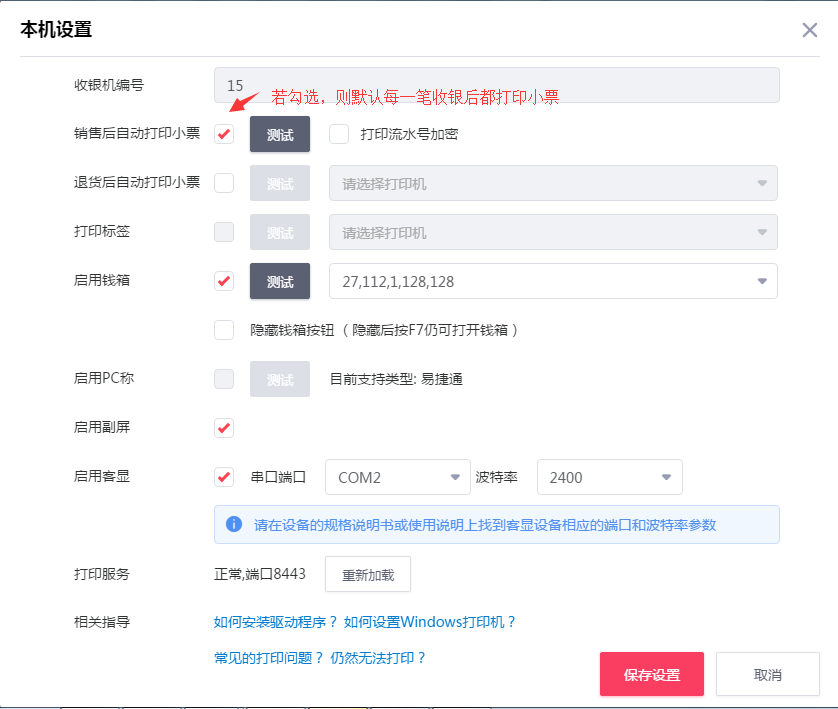Uncheck 销售后自动打印小票
Viewport: 838px width, 709px height.
tap(223, 133)
